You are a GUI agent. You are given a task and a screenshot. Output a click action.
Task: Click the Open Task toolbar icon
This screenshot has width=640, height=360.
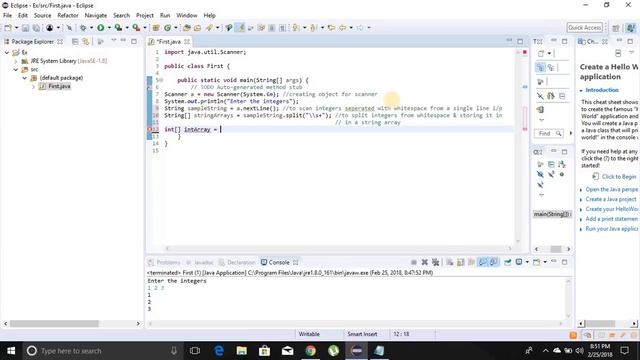tap(198, 28)
